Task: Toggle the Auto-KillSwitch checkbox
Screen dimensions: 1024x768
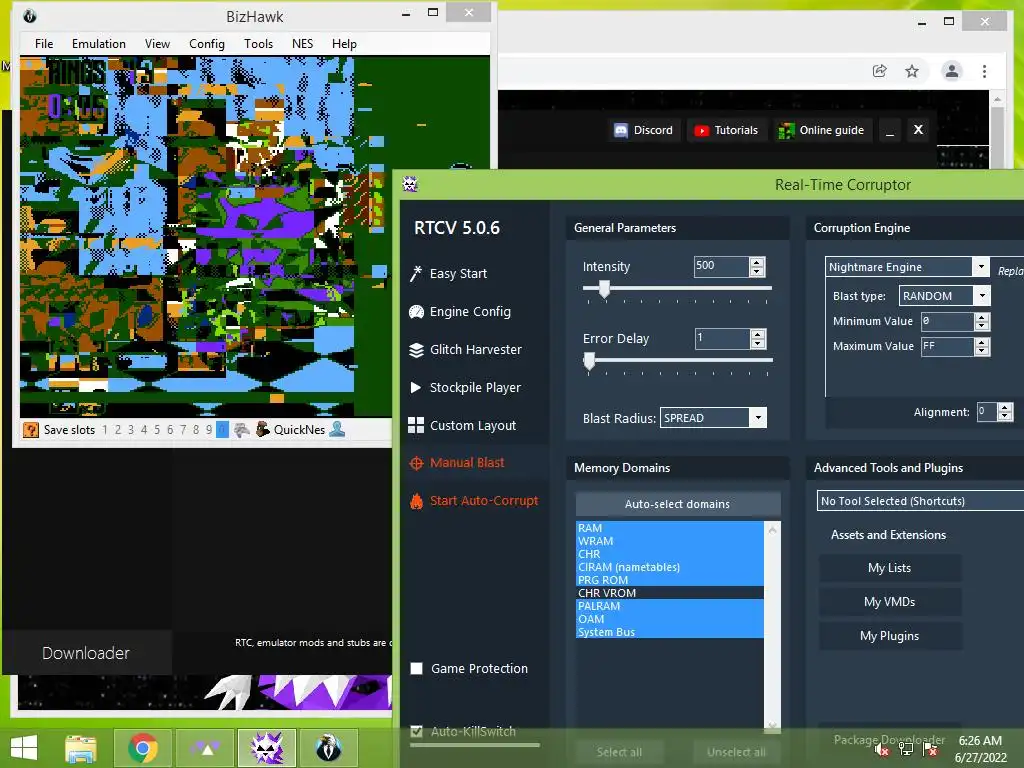Action: tap(417, 731)
